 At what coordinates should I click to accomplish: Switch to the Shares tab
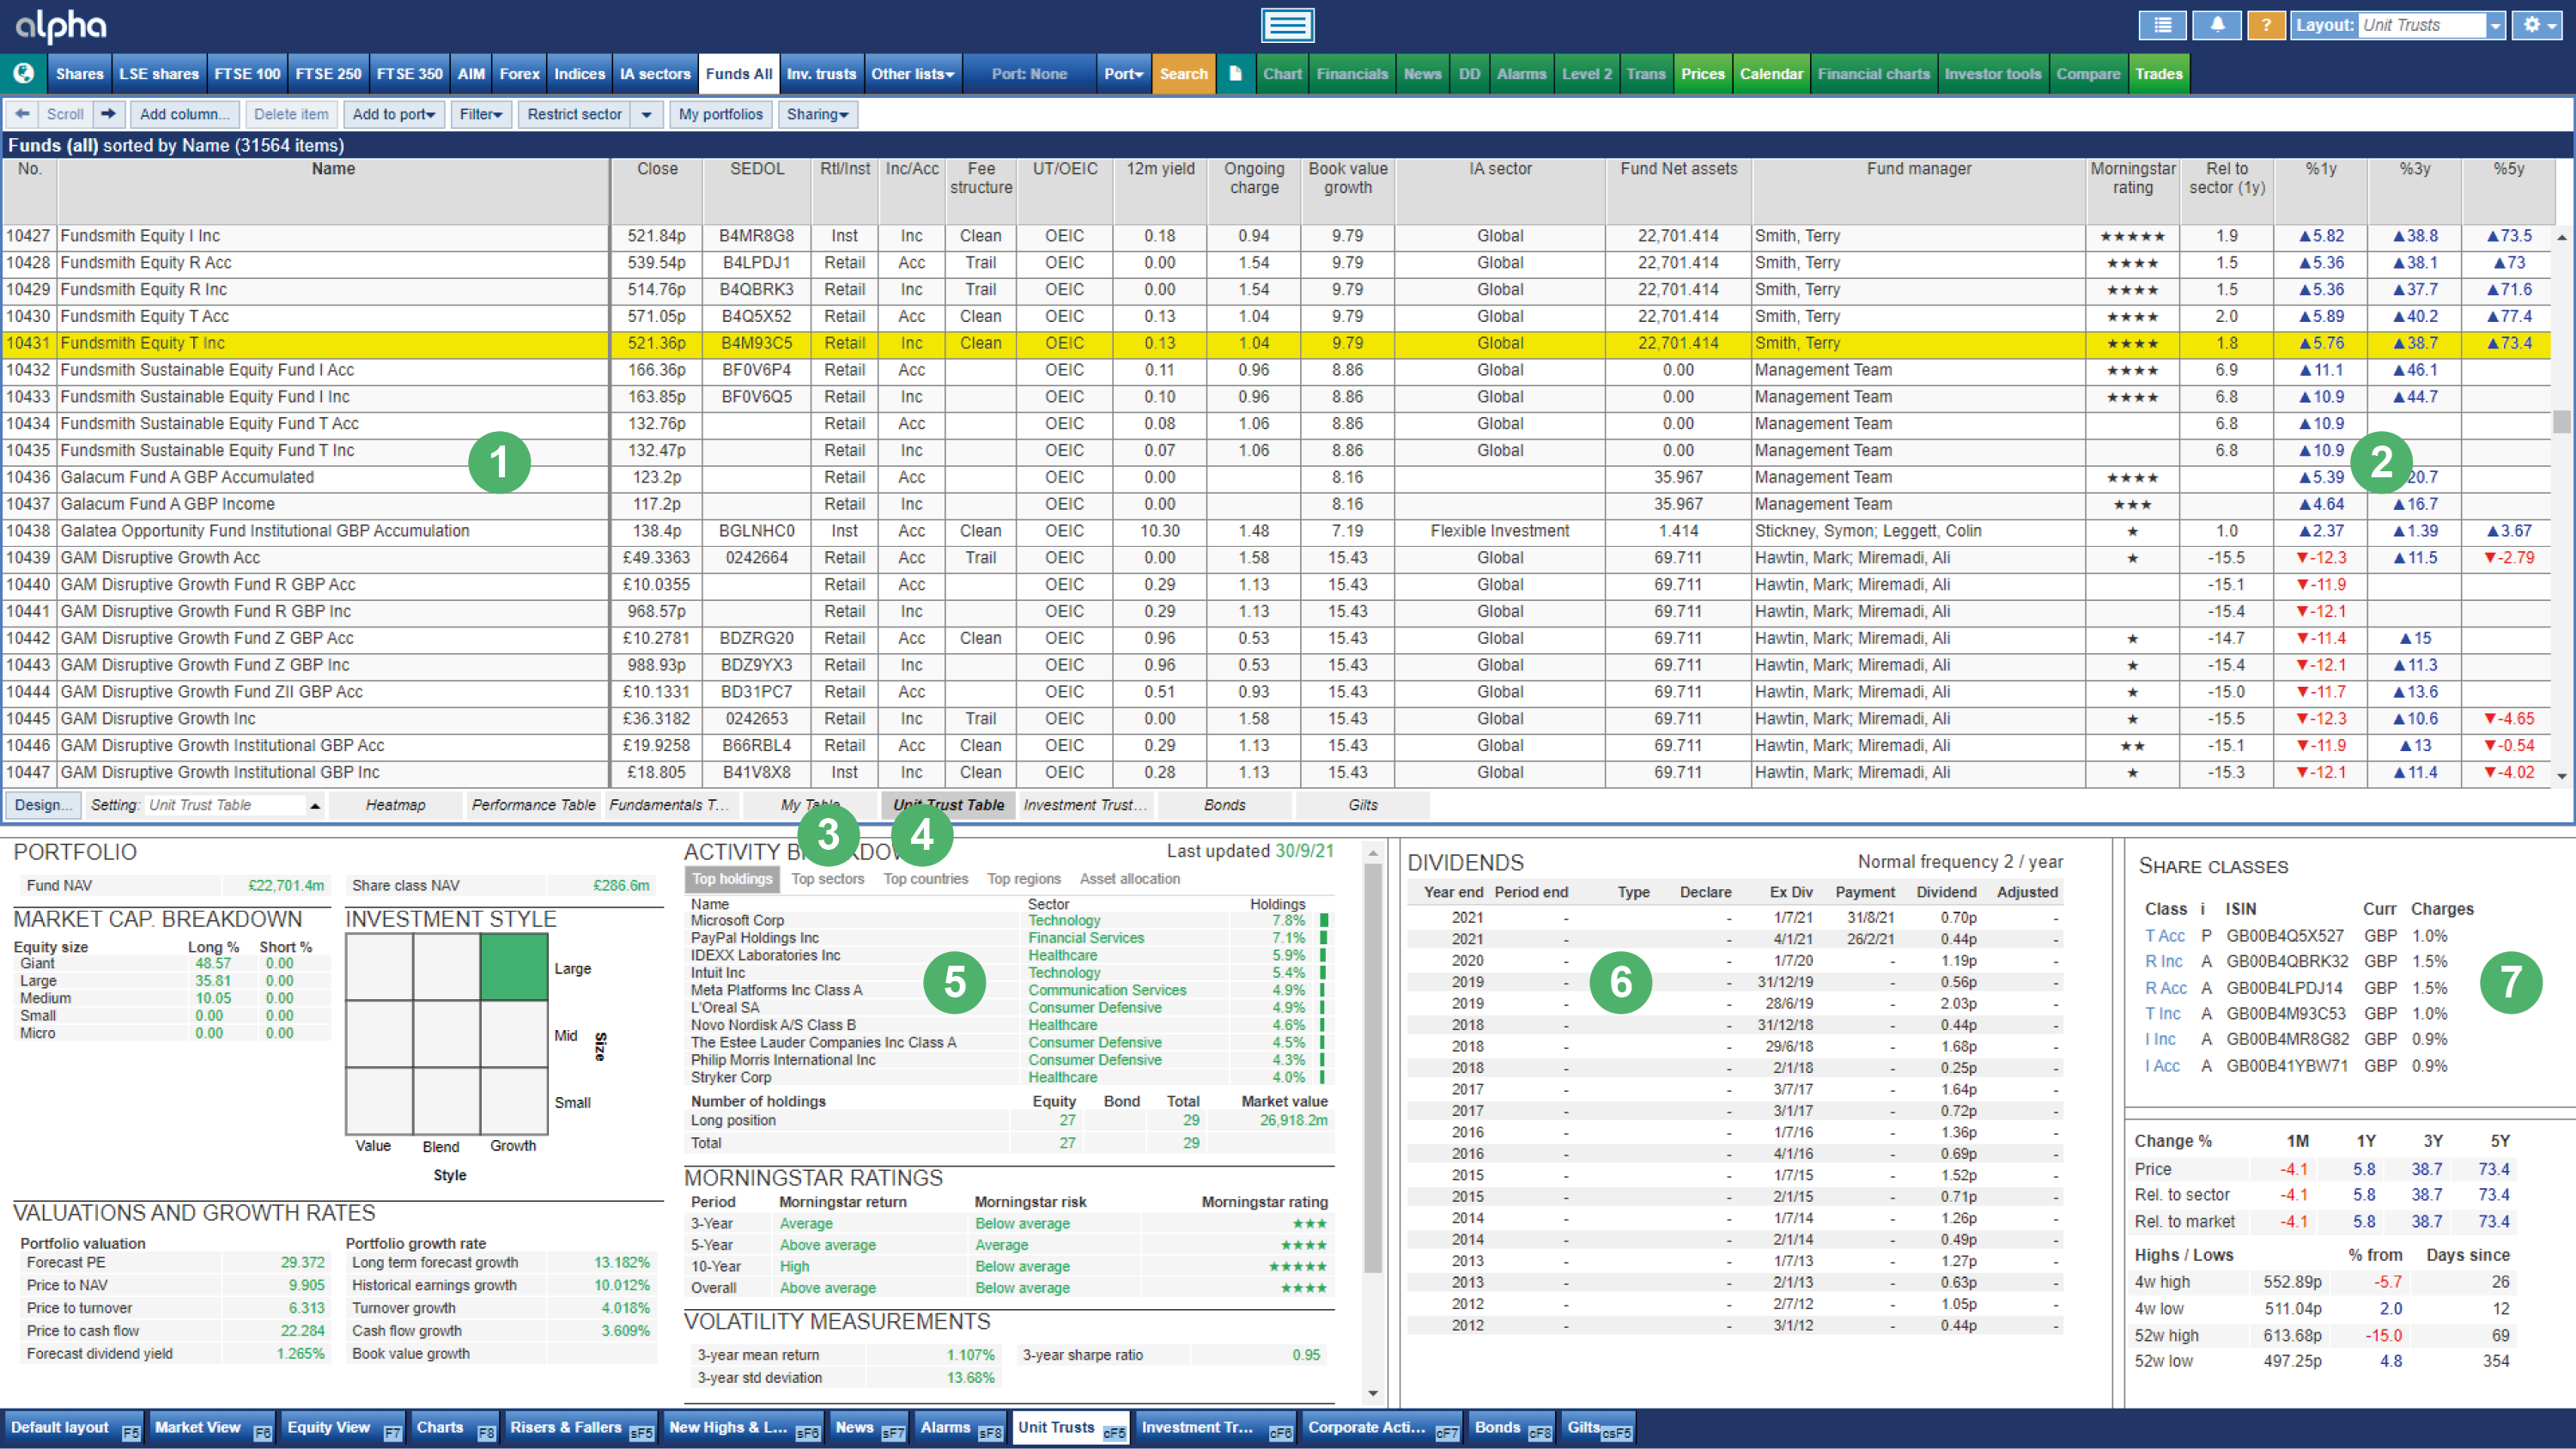pyautogui.click(x=80, y=73)
